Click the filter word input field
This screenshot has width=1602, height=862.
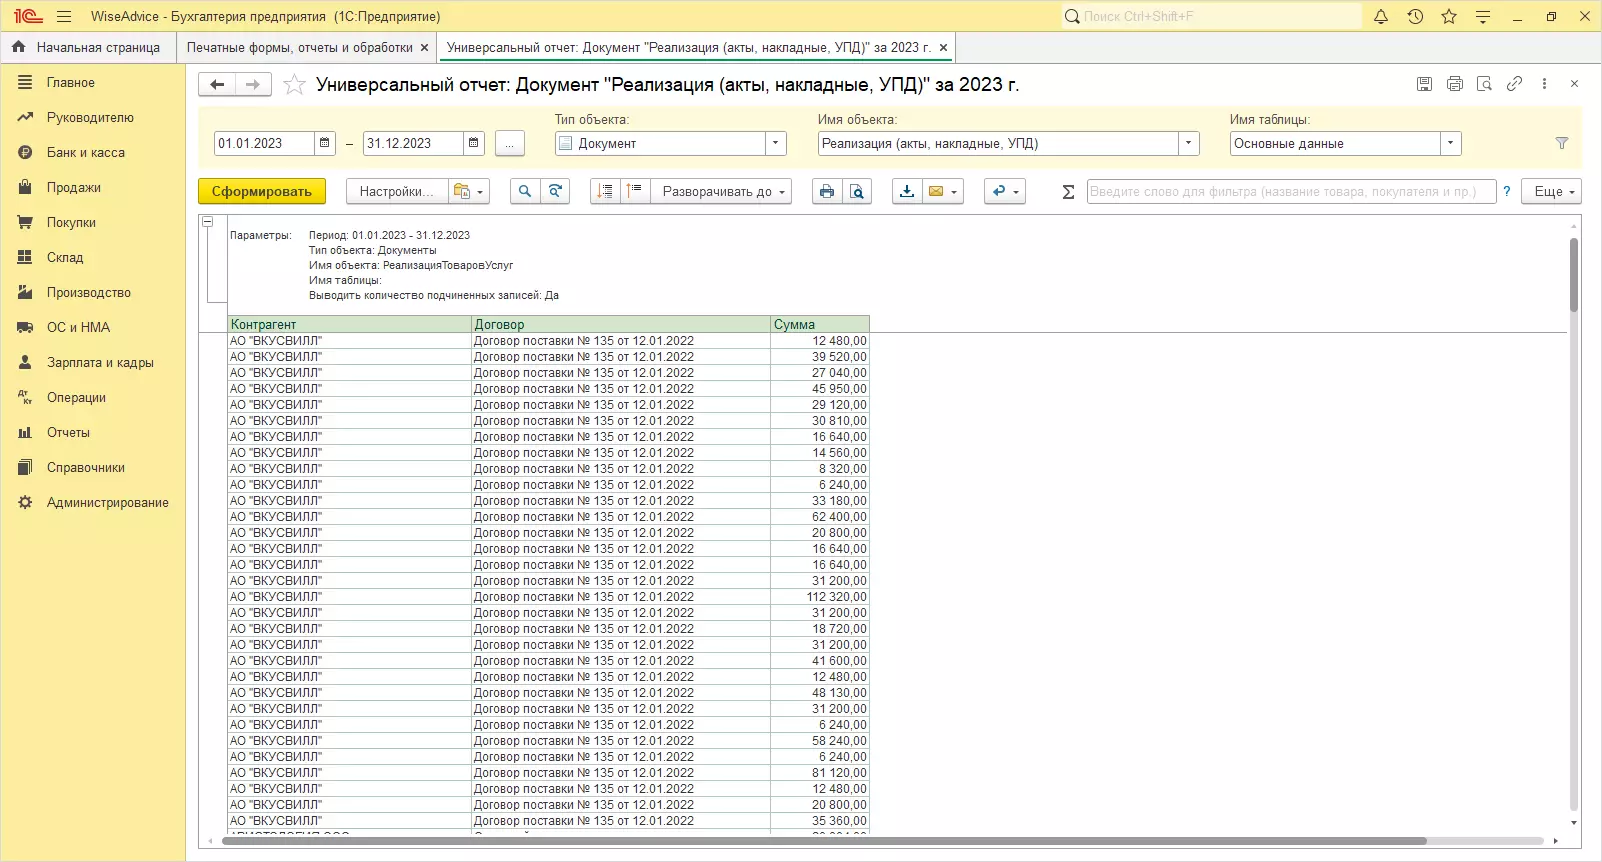tap(1290, 192)
